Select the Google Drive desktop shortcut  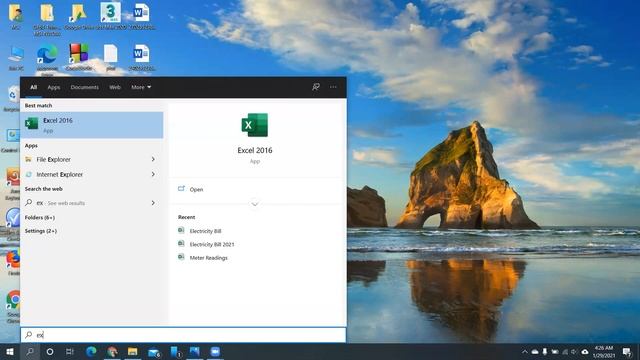click(78, 16)
